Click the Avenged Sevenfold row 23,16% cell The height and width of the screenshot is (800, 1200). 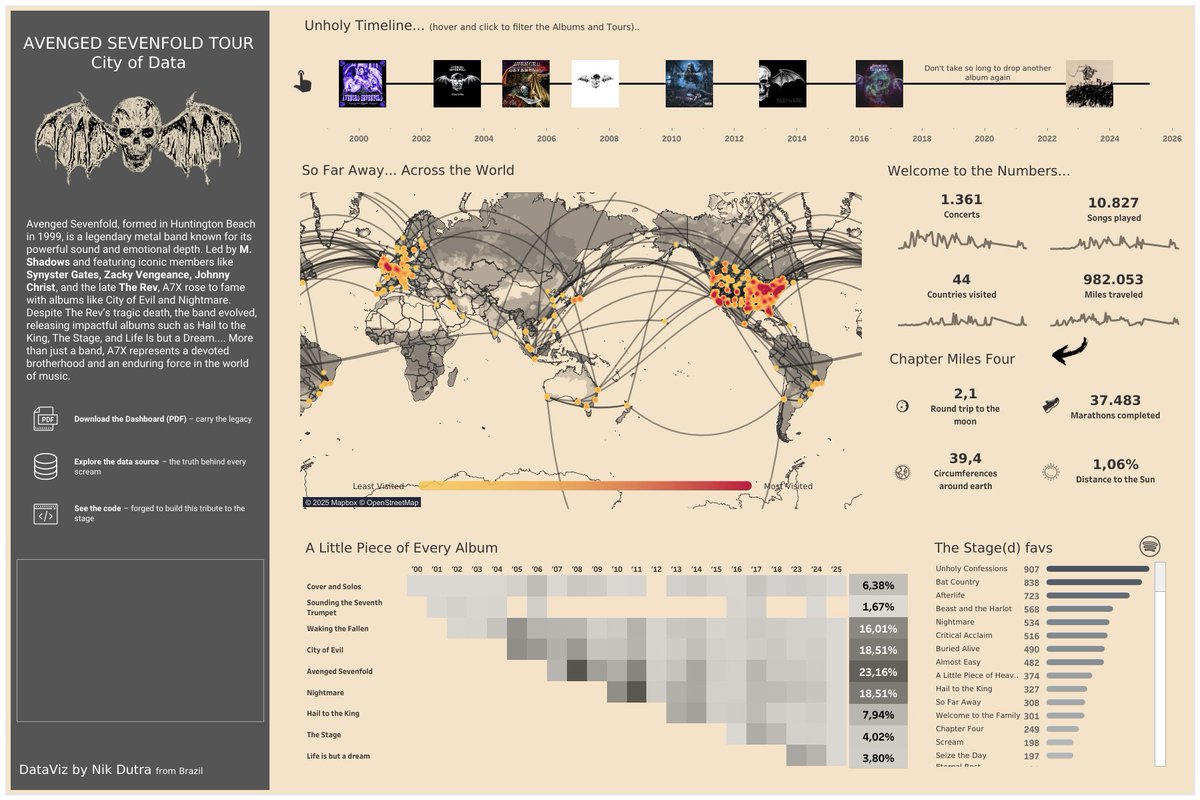878,672
